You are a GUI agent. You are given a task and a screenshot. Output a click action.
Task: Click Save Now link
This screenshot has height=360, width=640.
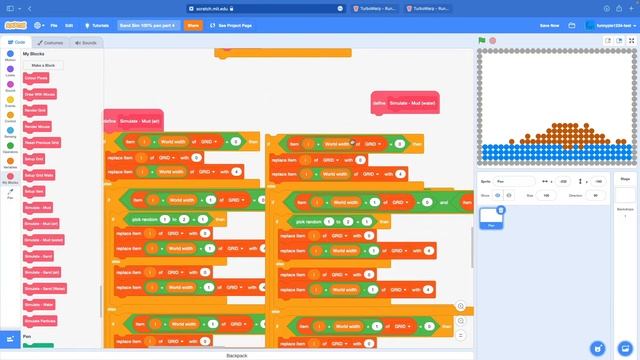pyautogui.click(x=549, y=25)
